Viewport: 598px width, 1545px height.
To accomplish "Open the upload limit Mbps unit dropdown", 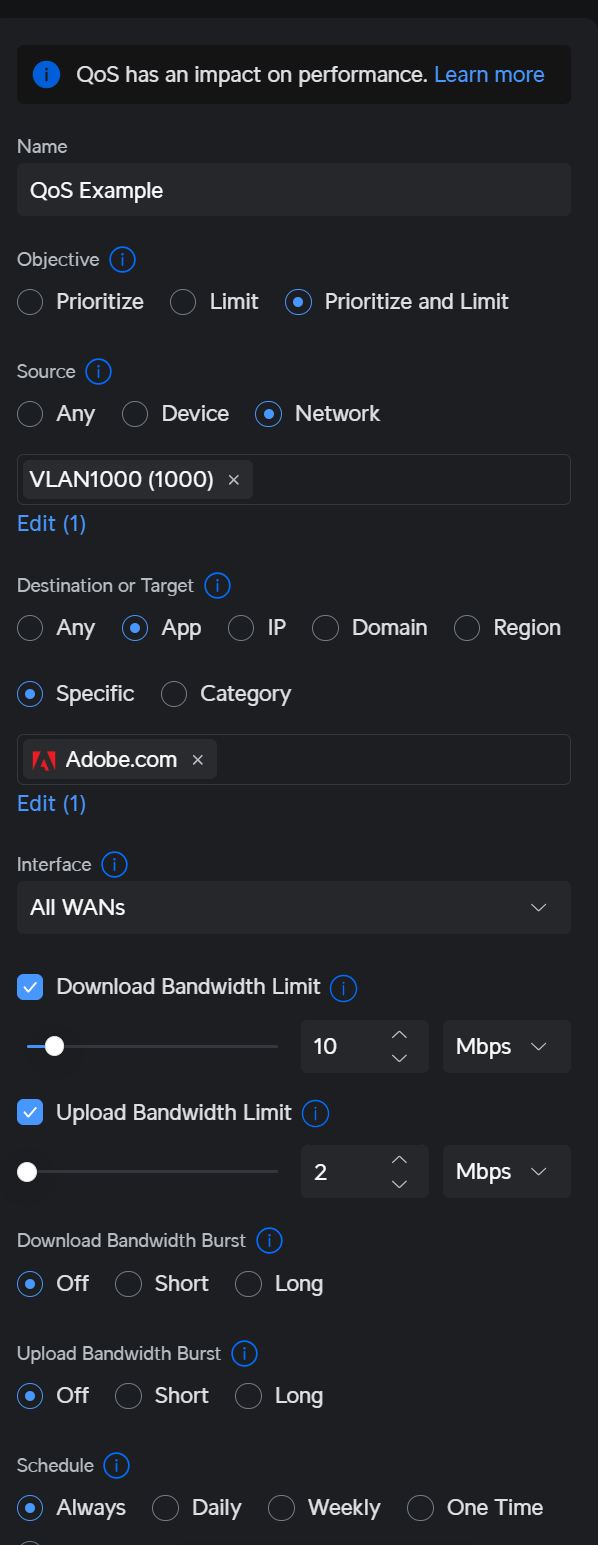I will coord(507,1172).
